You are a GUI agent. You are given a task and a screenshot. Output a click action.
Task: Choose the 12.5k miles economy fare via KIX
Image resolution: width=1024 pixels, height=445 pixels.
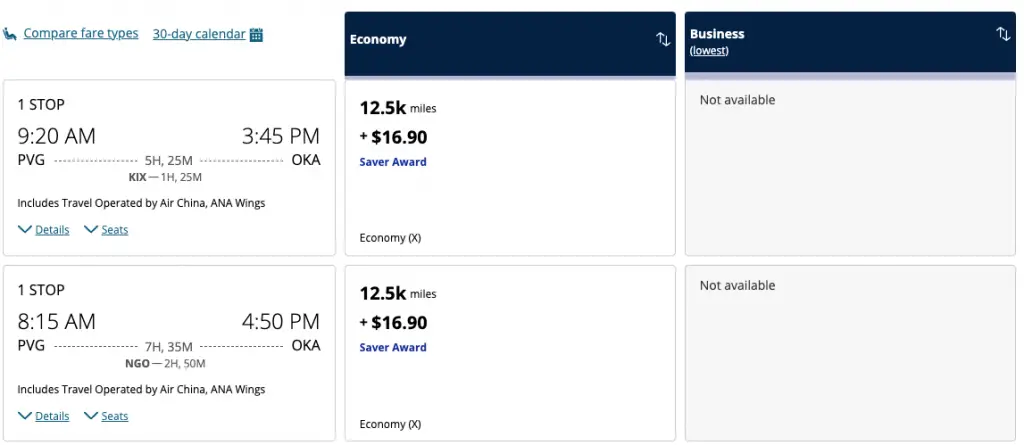click(510, 168)
